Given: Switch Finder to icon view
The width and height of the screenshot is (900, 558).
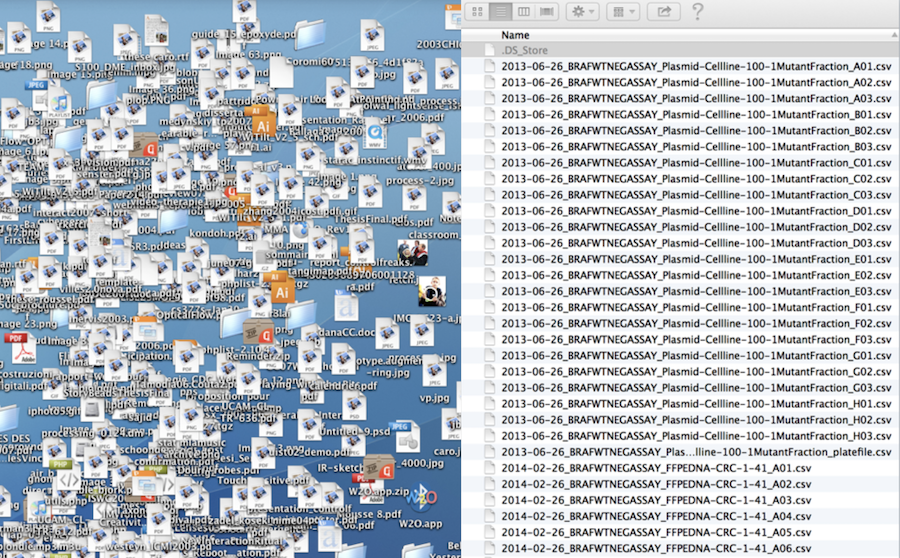Looking at the screenshot, I should point(477,11).
